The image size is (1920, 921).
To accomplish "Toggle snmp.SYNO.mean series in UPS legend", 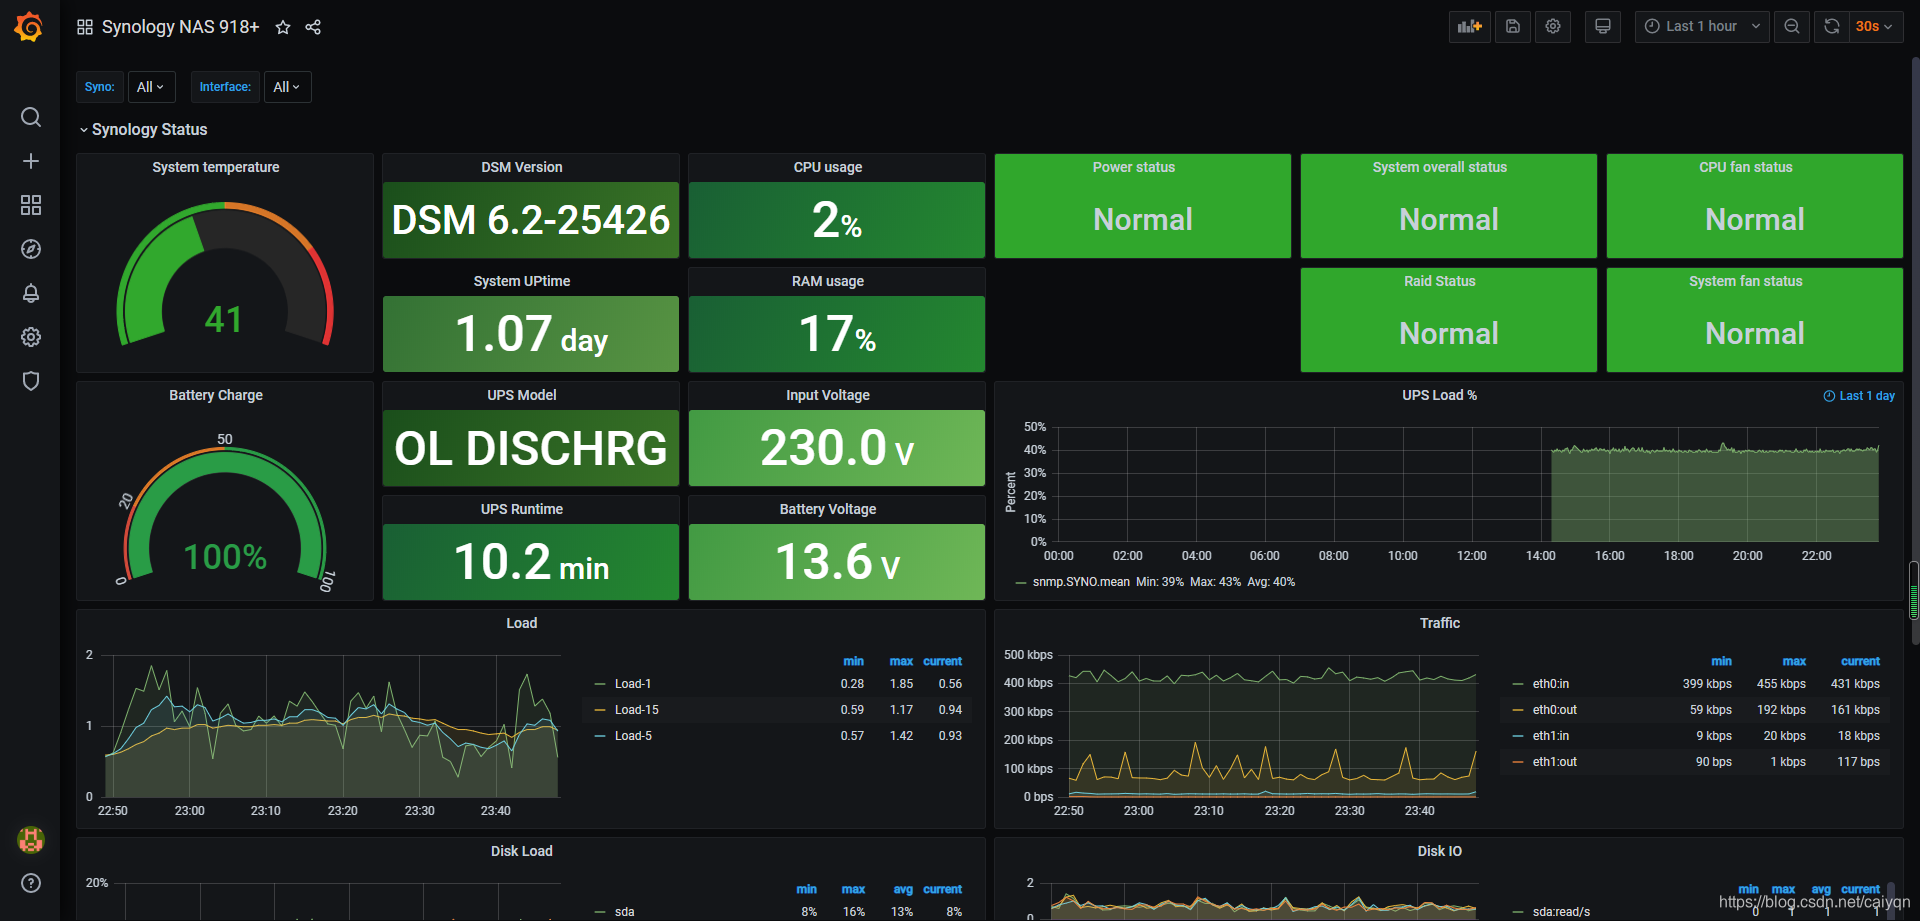I will click(x=1081, y=582).
